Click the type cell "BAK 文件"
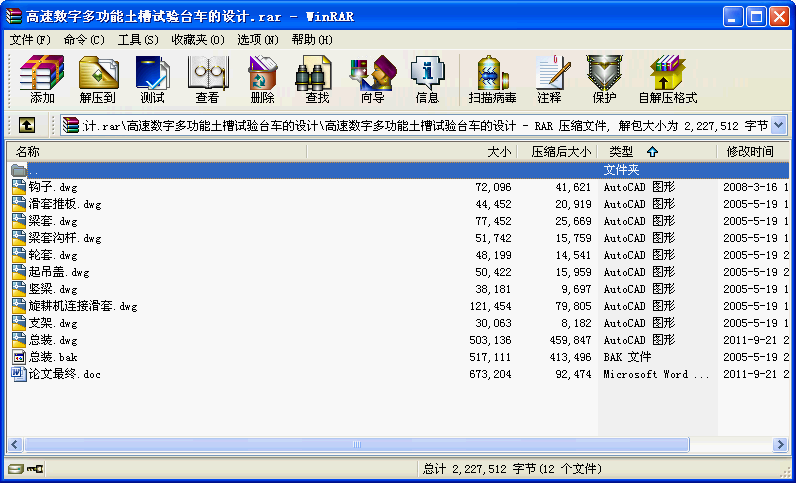 coord(627,357)
